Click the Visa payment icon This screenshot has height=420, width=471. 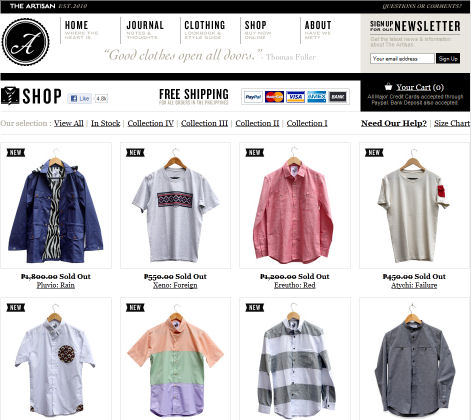pos(295,97)
